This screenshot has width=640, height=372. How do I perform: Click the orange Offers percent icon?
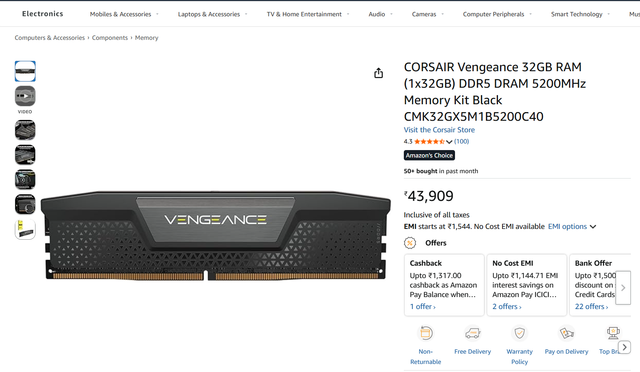[x=410, y=243]
